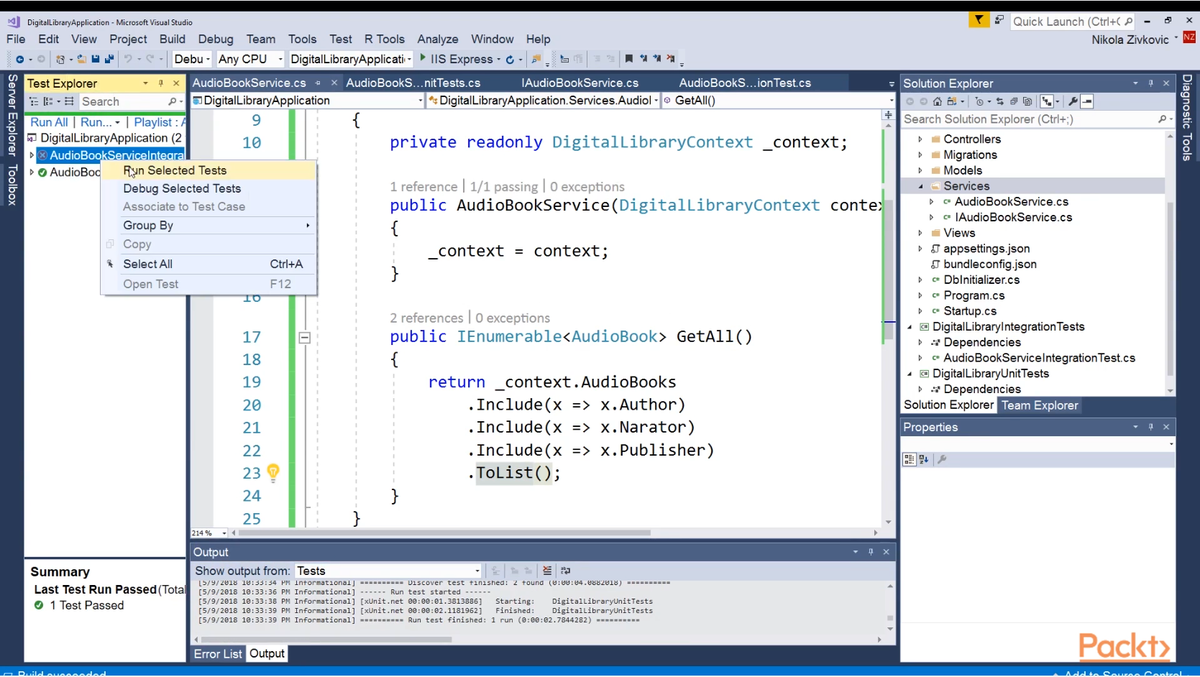
Task: Click the Navigate Backward toolbar icon
Action: click(x=20, y=59)
